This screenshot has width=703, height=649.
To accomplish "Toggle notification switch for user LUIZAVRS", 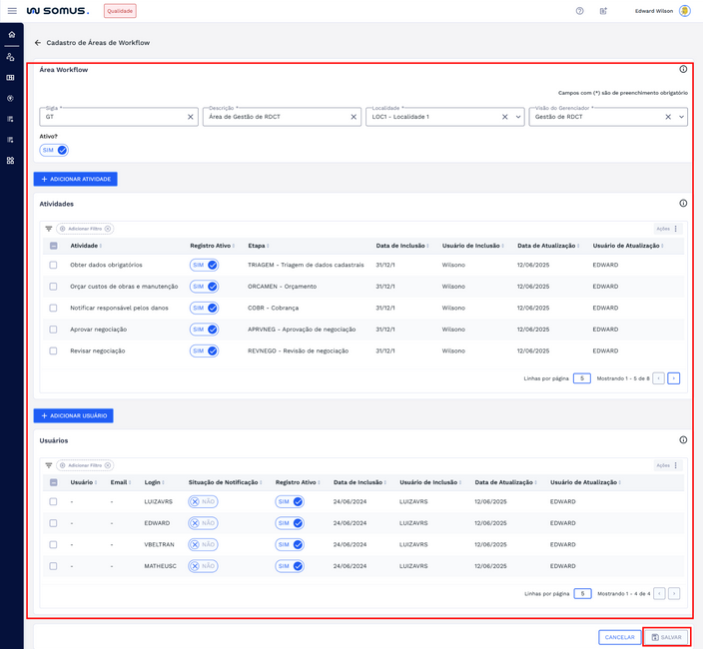I will [203, 502].
